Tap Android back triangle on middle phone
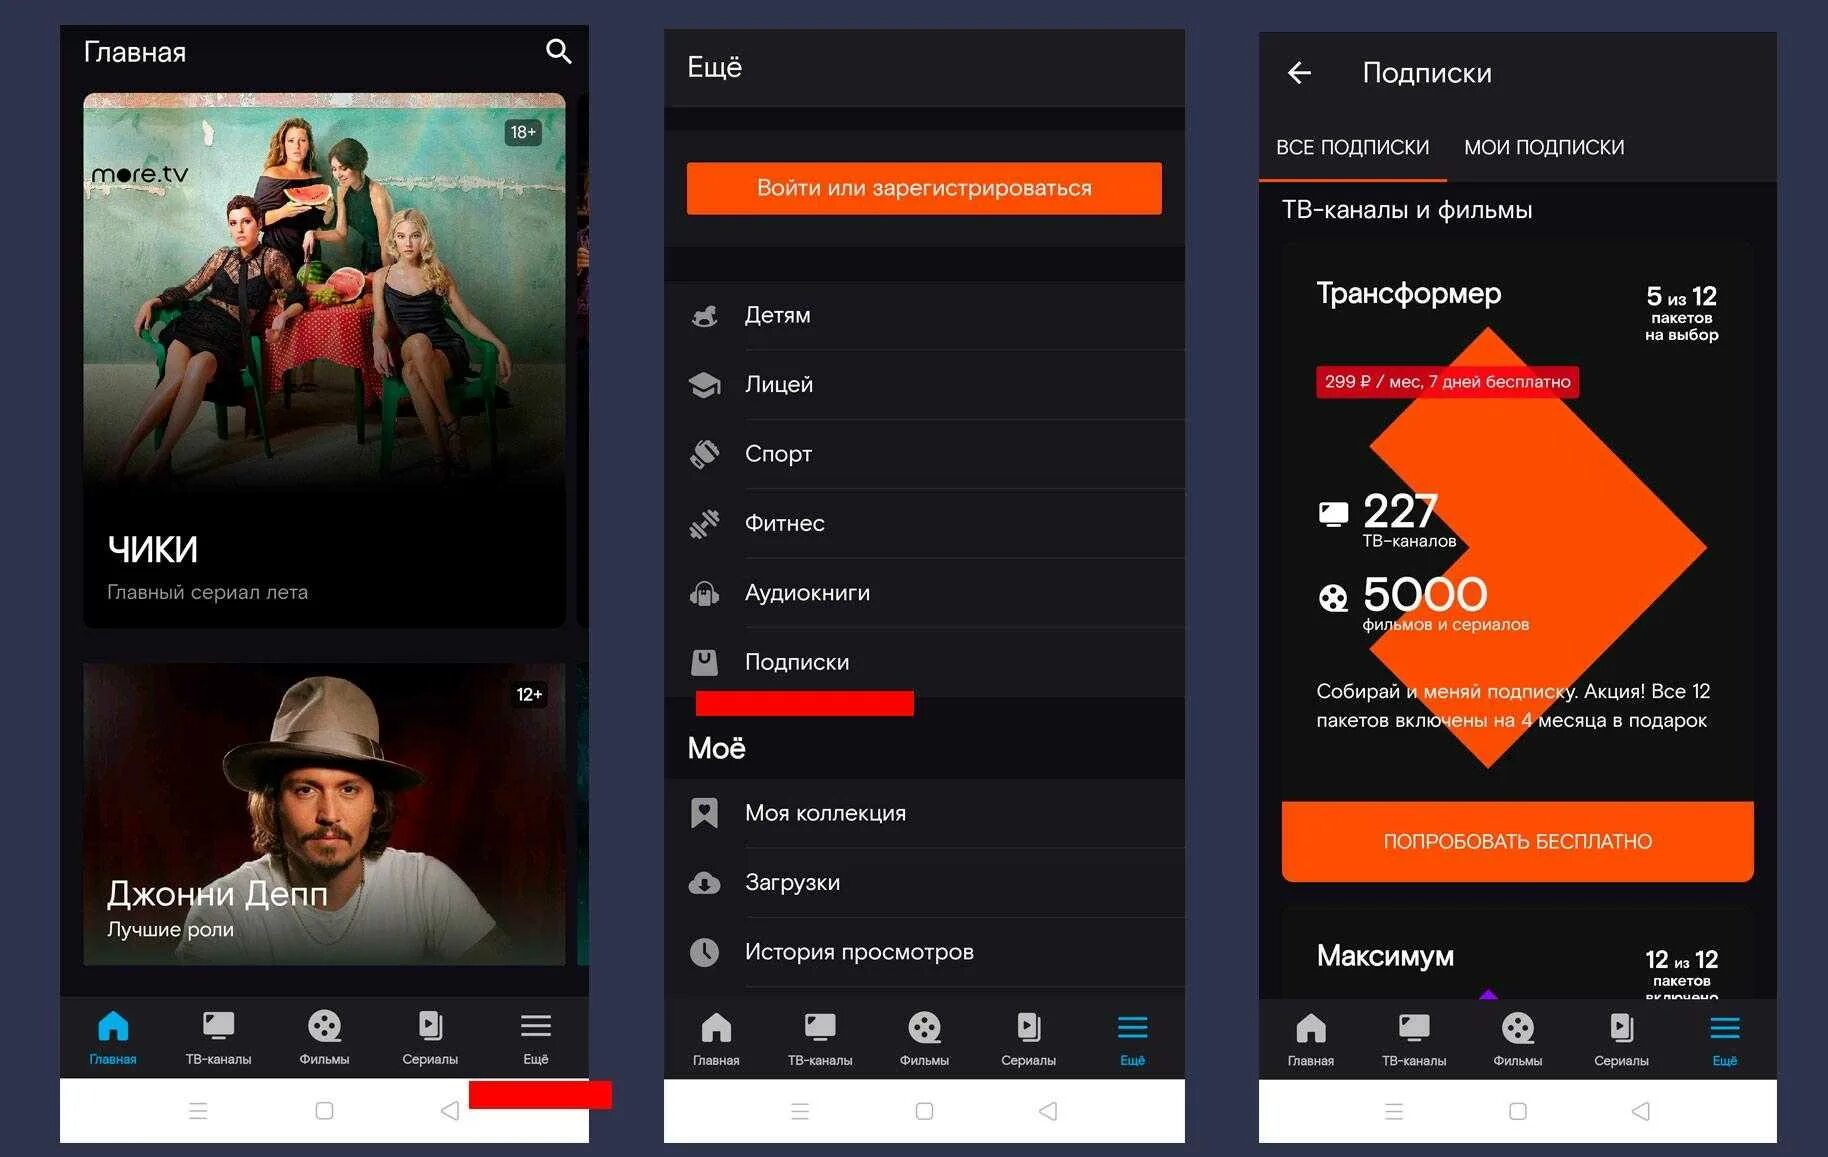Image resolution: width=1828 pixels, height=1157 pixels. click(x=1048, y=1111)
